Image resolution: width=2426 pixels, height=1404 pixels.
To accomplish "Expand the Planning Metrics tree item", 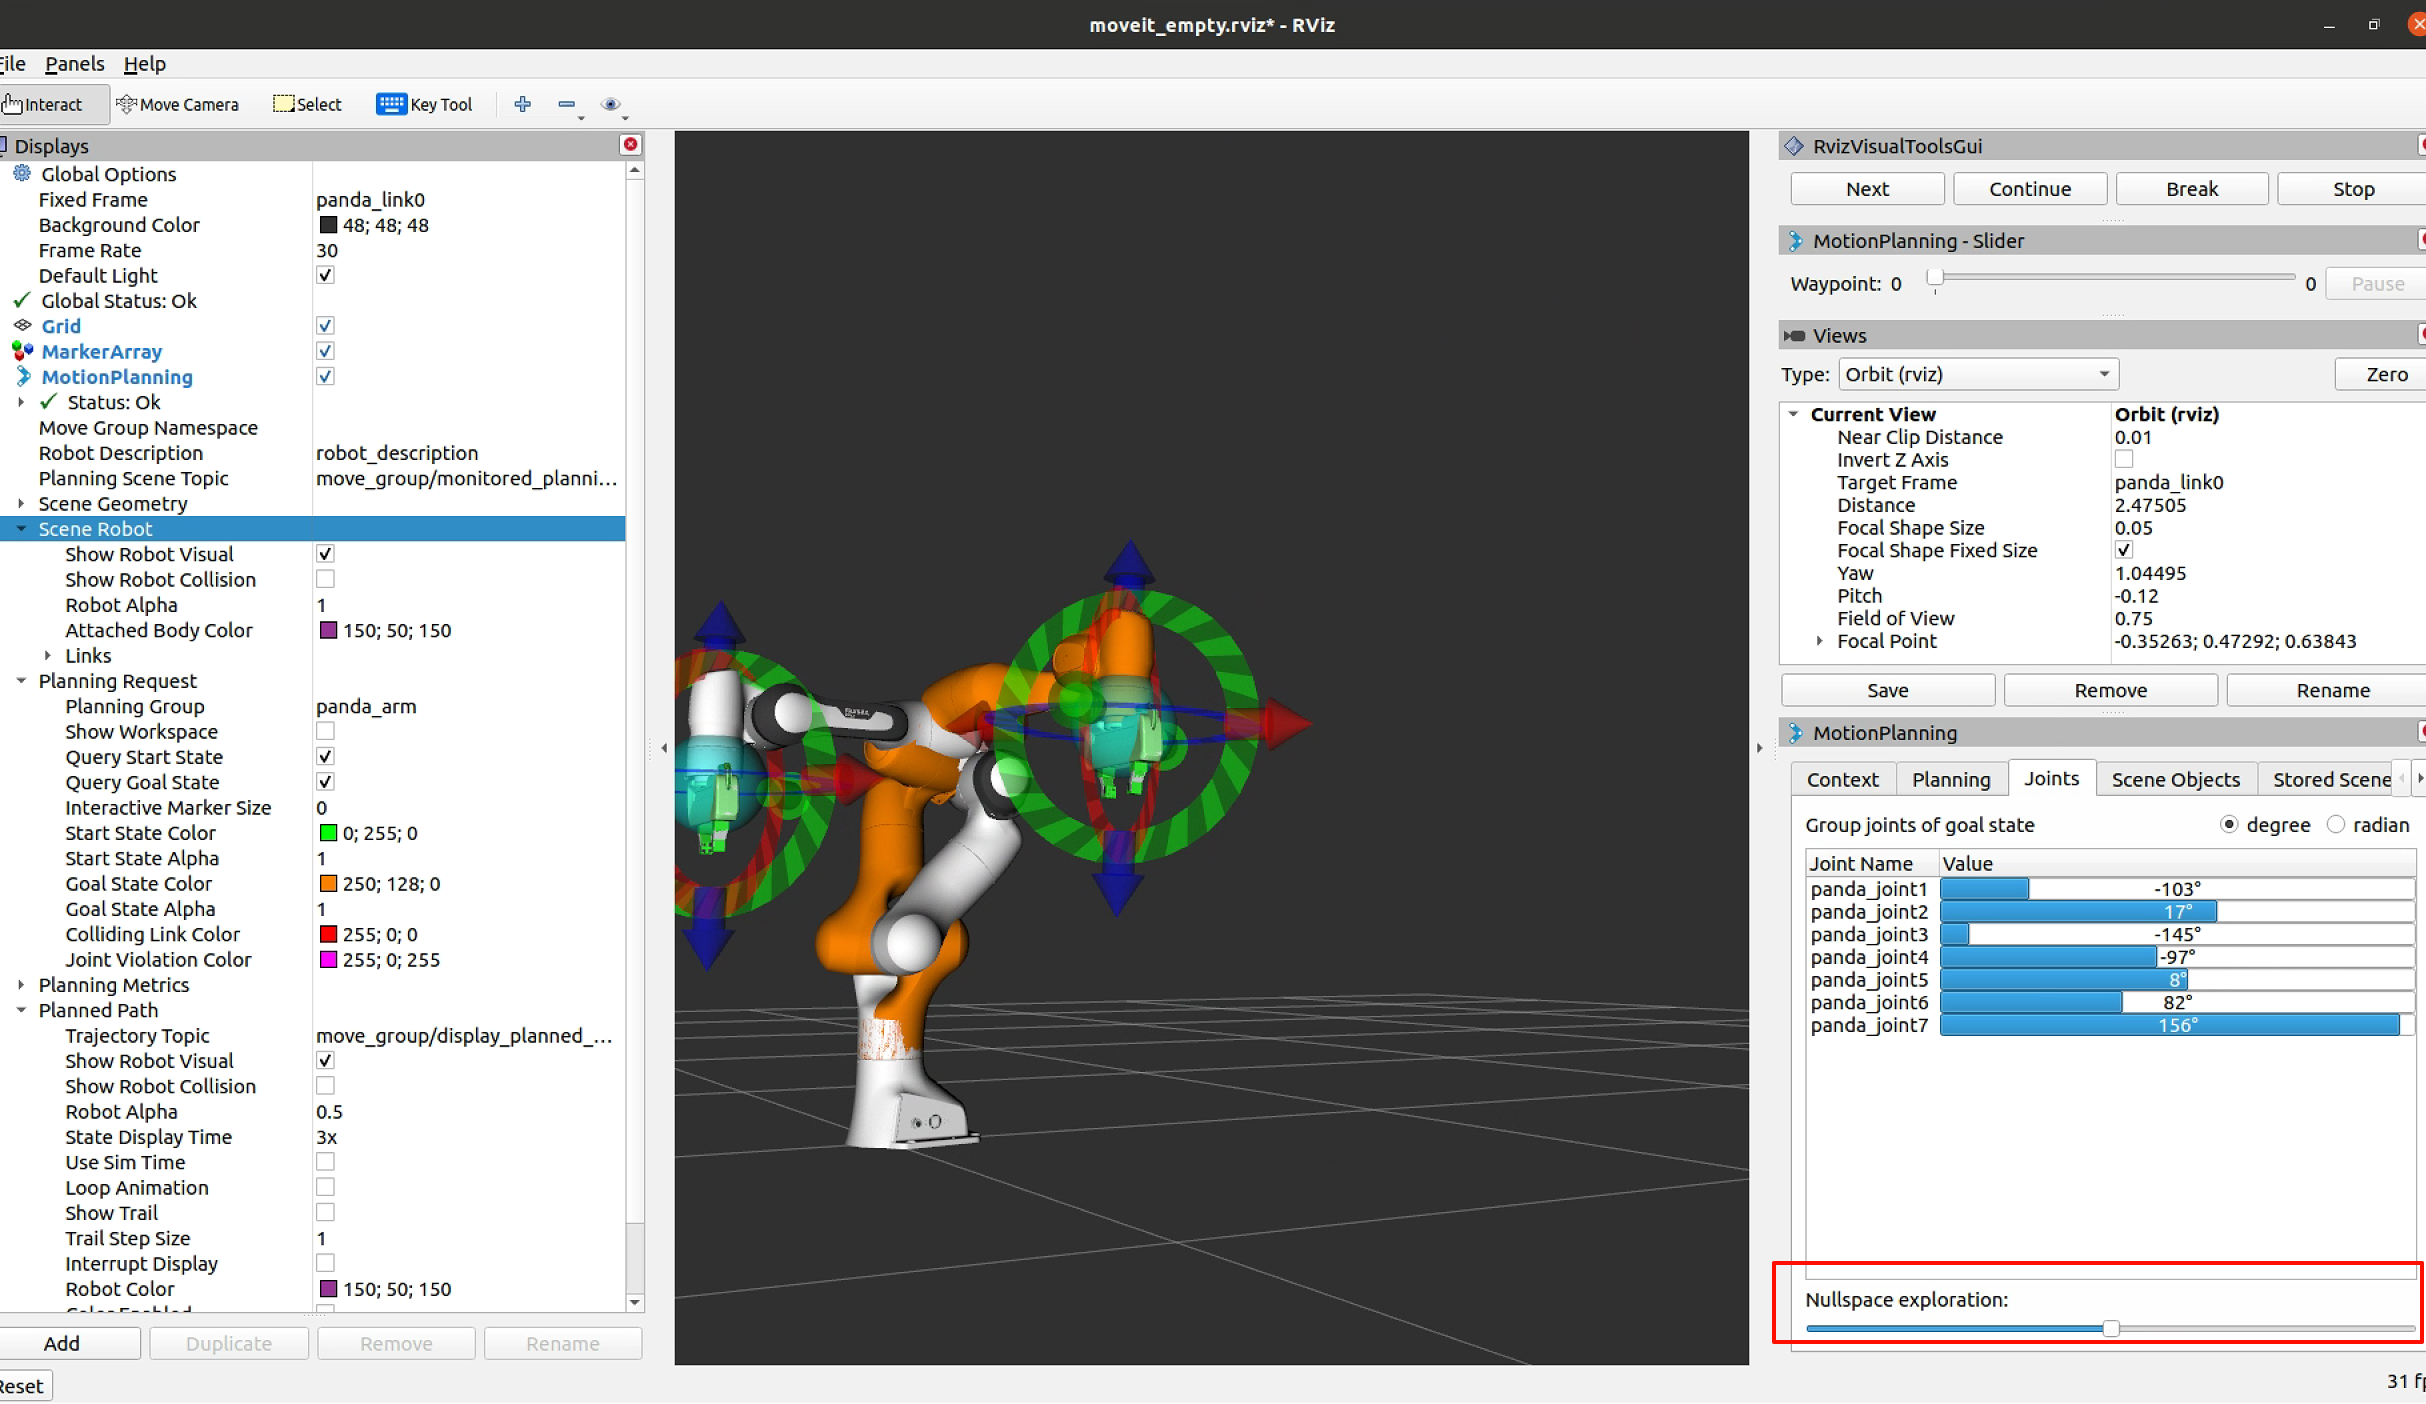I will point(21,985).
